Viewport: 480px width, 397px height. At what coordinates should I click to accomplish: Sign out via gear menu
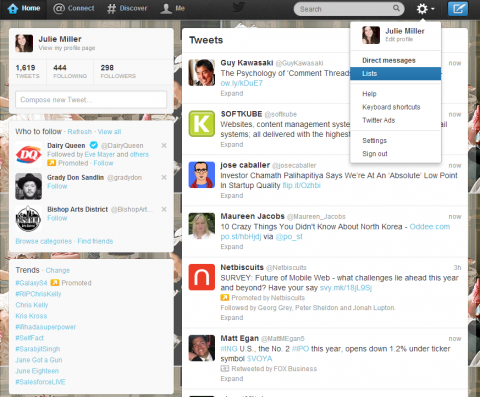click(375, 154)
